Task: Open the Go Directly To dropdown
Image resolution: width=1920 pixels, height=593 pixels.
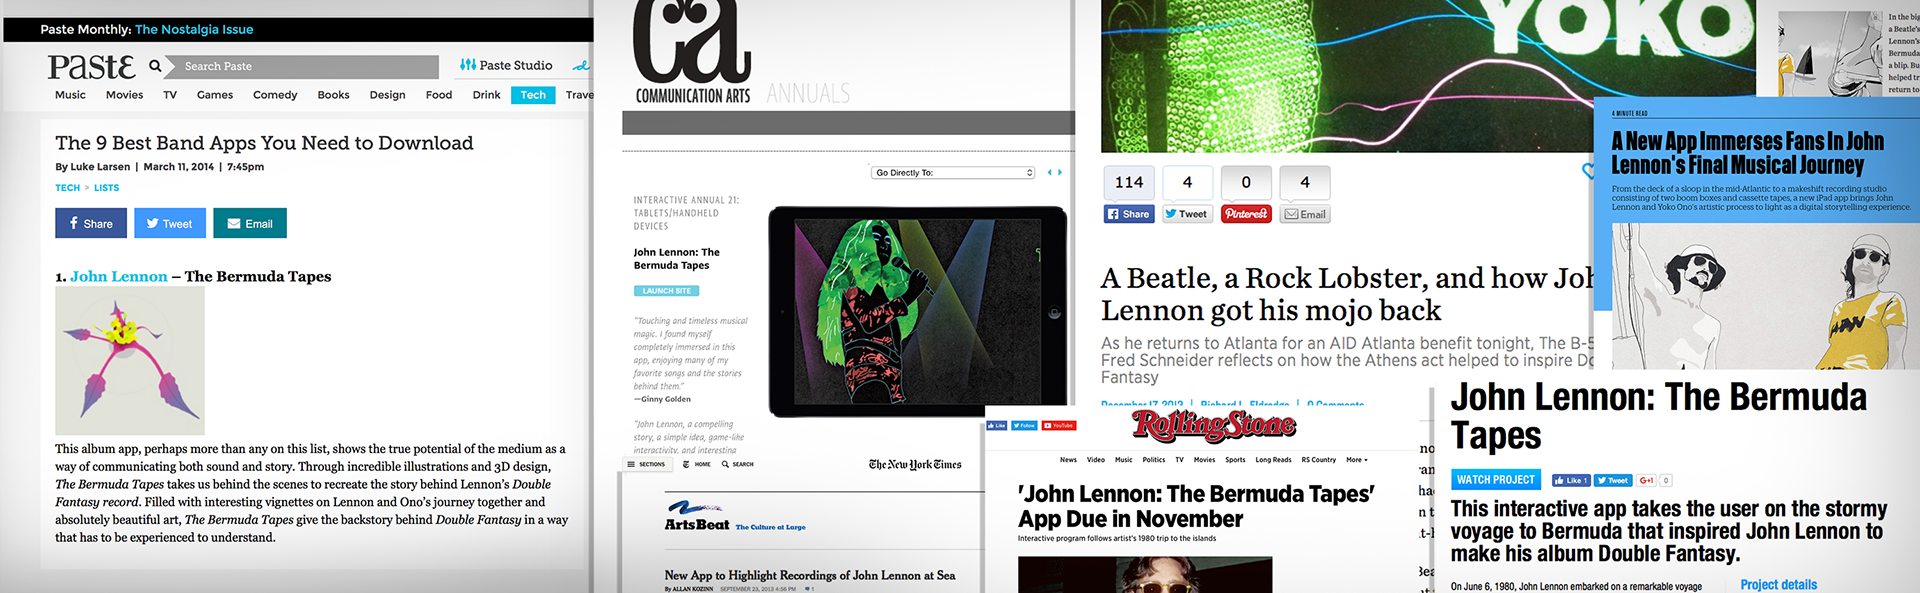Action: click(x=953, y=173)
